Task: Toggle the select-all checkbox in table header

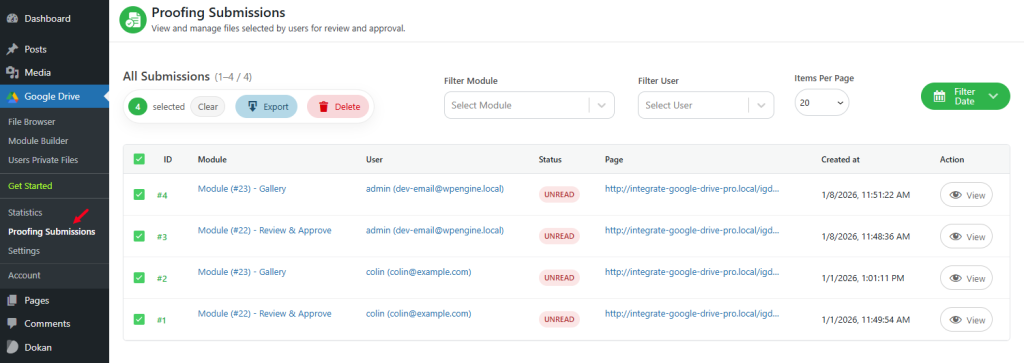Action: coord(139,159)
